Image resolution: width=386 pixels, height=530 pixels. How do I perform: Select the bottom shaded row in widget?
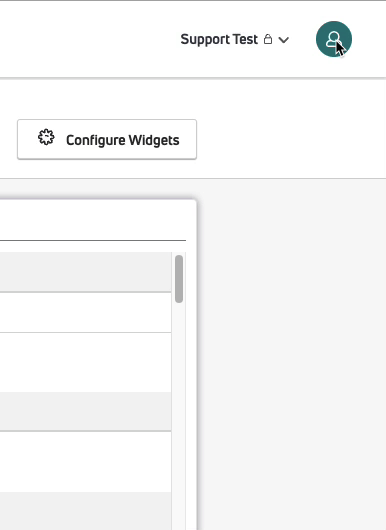86,511
